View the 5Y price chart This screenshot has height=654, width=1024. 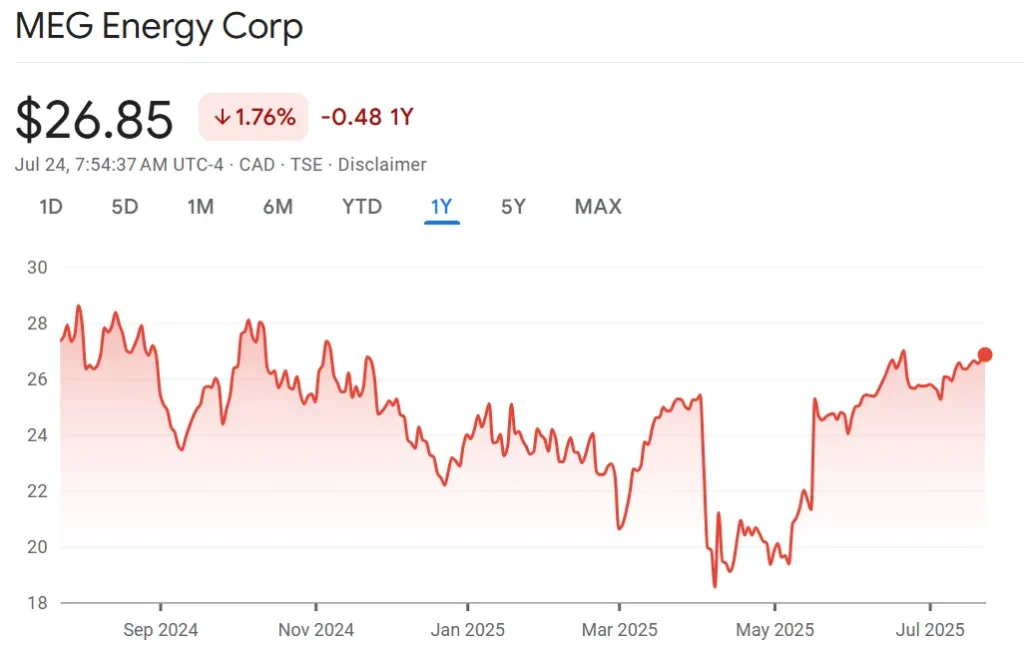513,207
